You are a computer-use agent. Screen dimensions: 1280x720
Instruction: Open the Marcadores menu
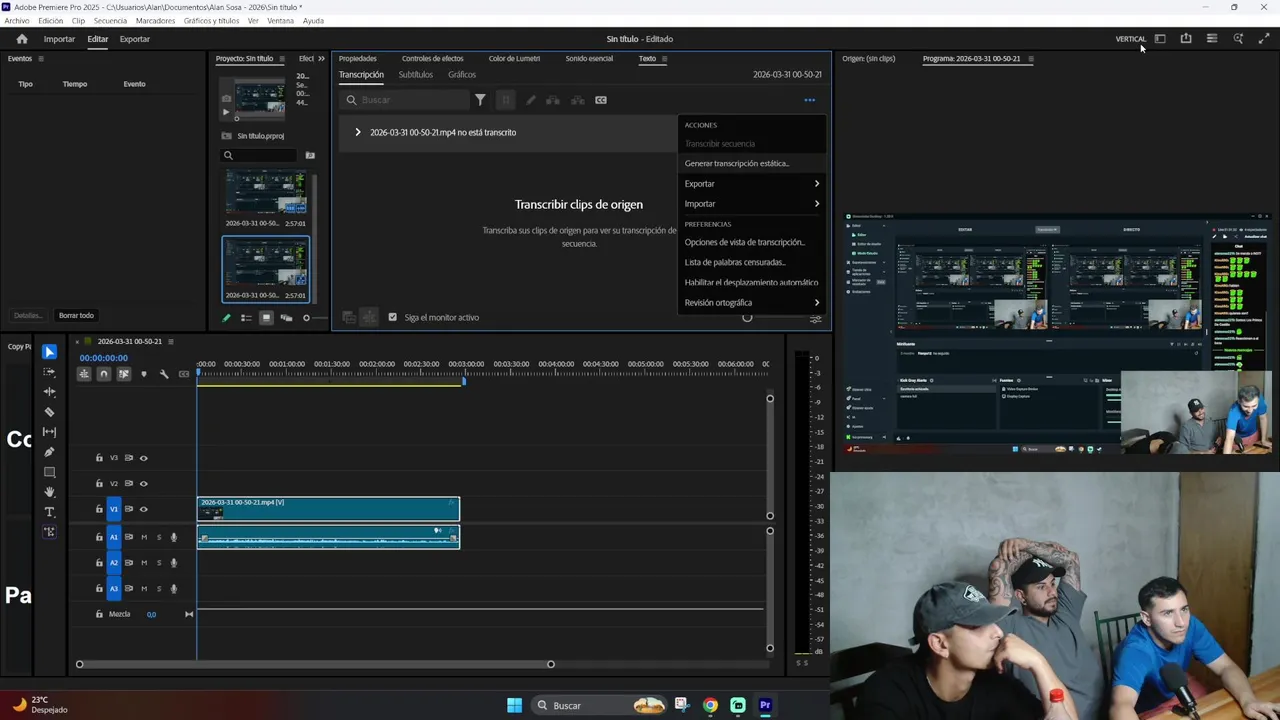(x=155, y=21)
